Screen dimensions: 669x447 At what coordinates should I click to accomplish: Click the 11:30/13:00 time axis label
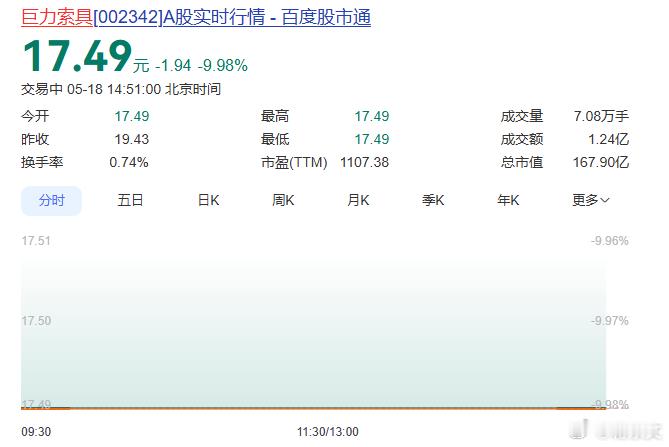click(328, 432)
